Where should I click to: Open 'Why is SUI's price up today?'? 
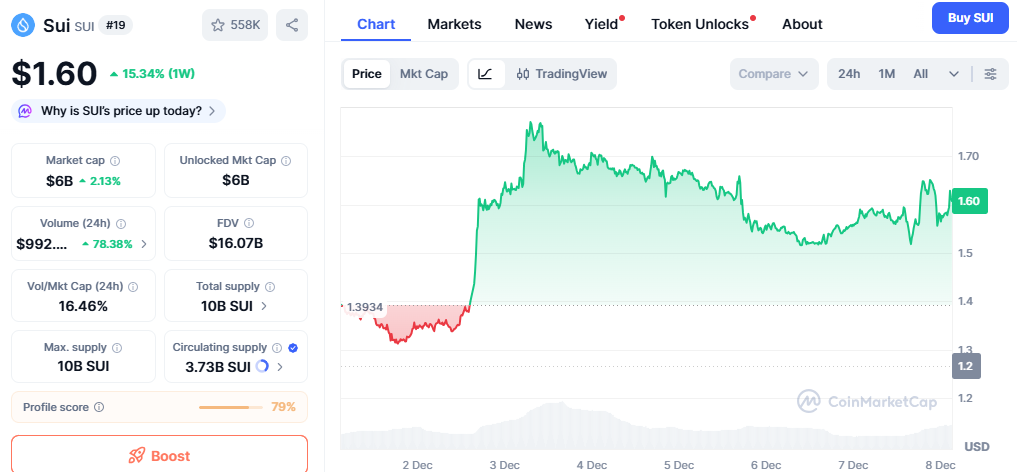[119, 111]
